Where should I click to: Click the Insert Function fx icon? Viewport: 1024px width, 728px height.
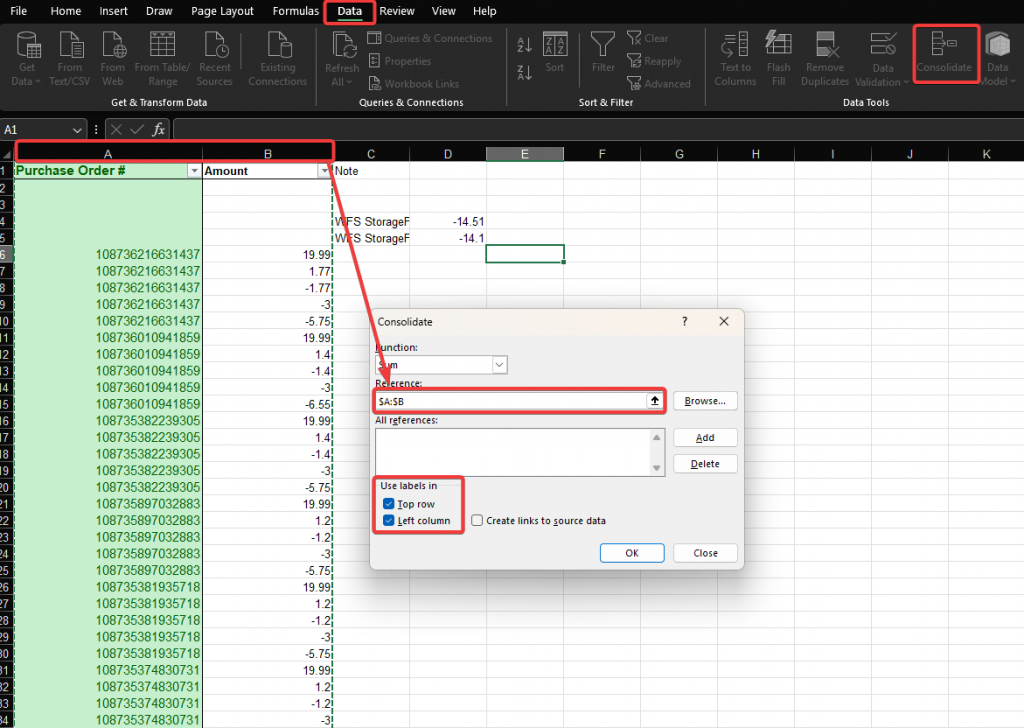pyautogui.click(x=158, y=129)
